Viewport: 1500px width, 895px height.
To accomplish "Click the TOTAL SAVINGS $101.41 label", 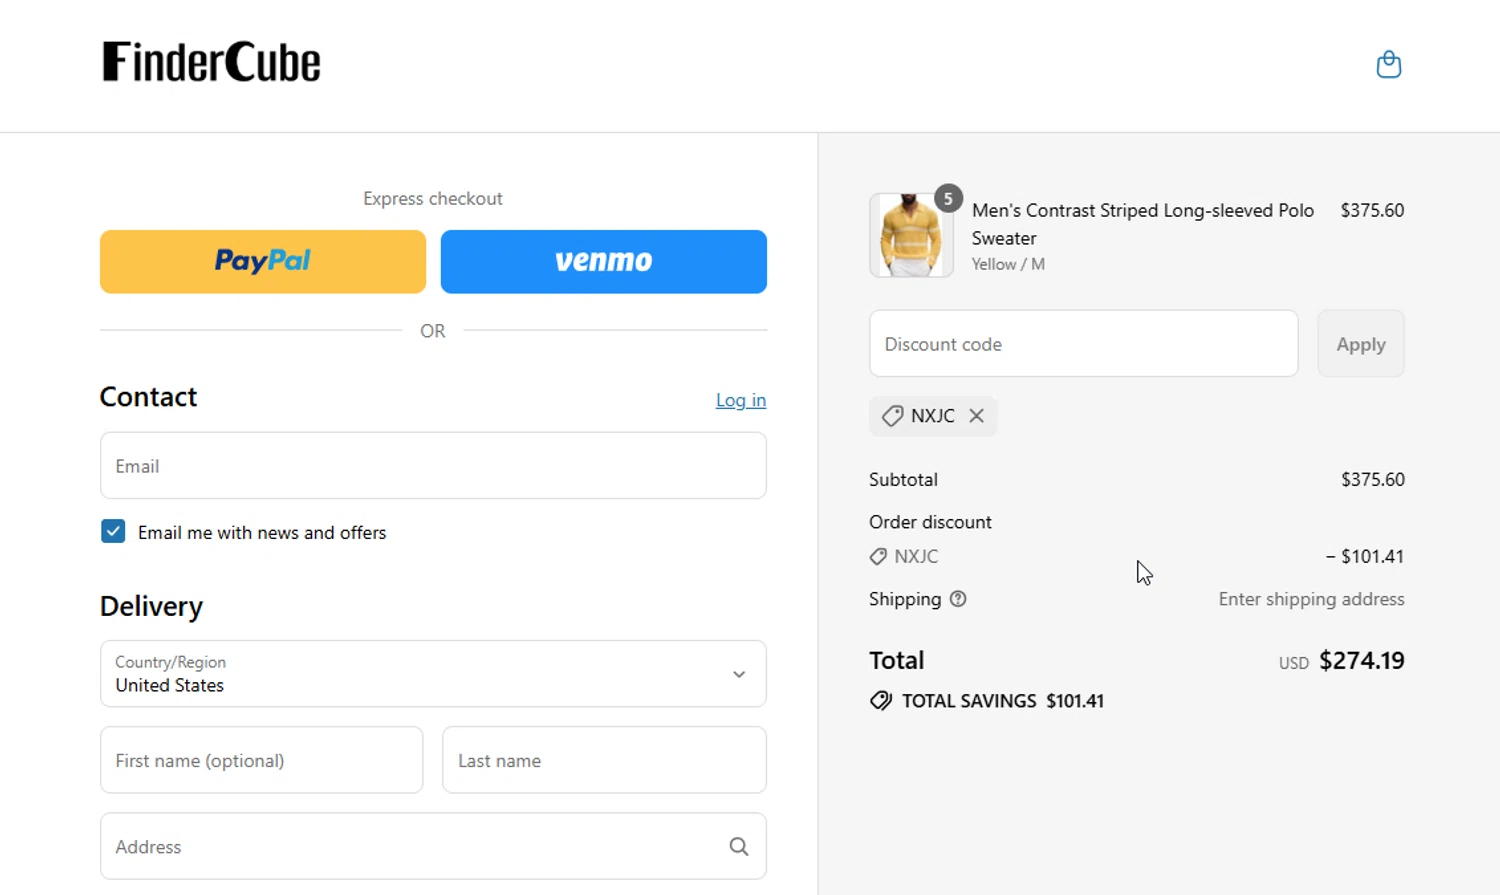I will (1003, 701).
